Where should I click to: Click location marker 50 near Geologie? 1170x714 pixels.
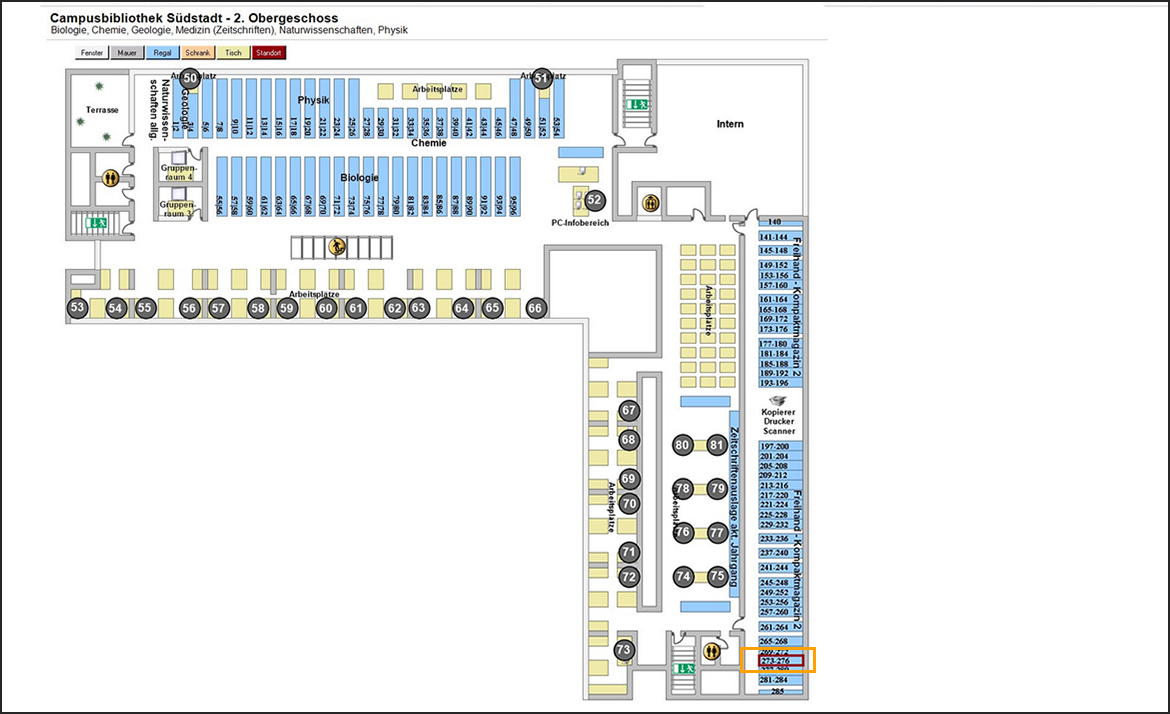pos(190,78)
